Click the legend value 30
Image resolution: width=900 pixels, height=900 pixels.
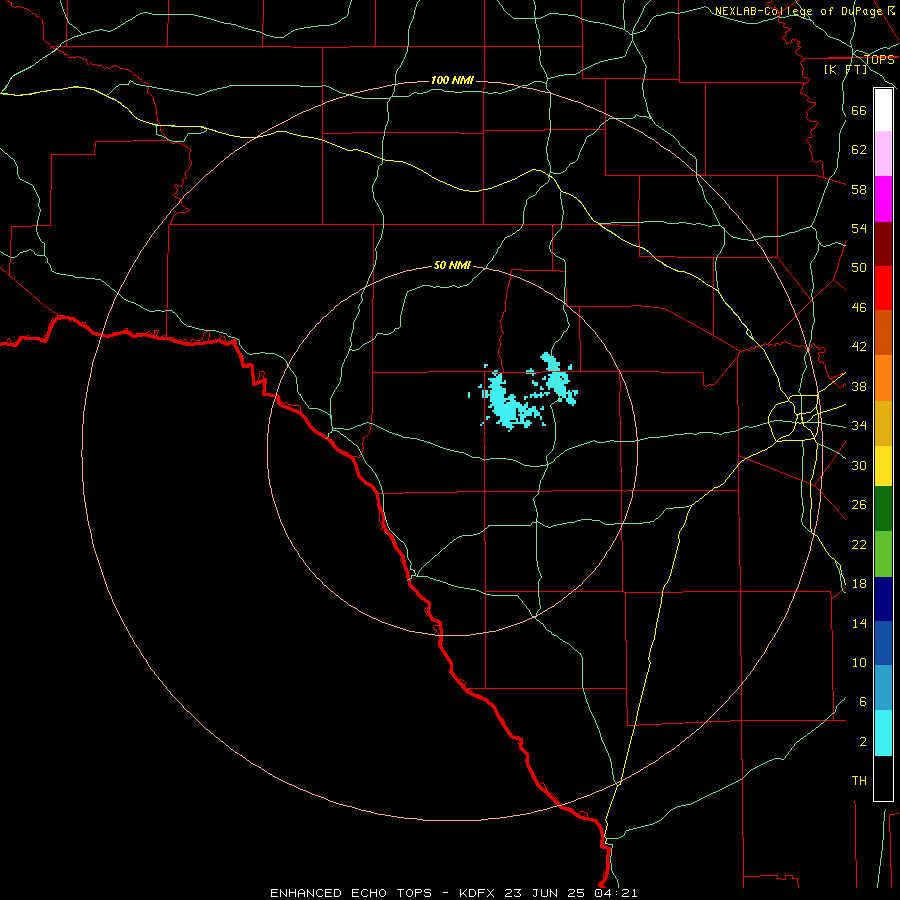(x=859, y=465)
